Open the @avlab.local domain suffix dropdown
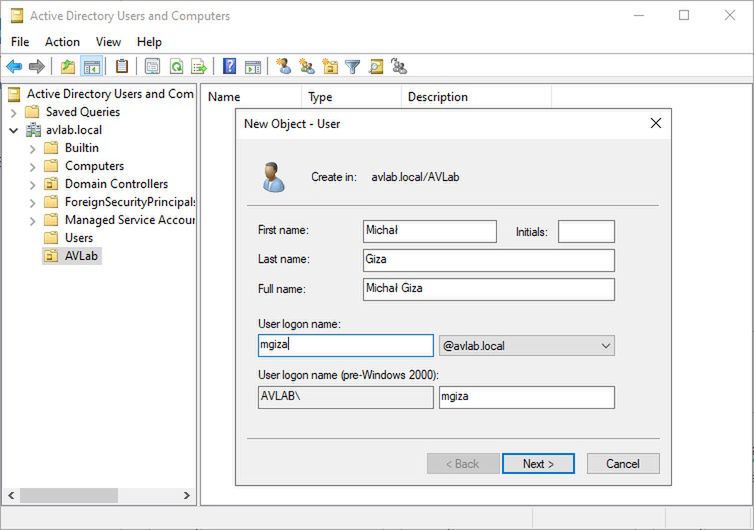Image resolution: width=754 pixels, height=530 pixels. 526,346
